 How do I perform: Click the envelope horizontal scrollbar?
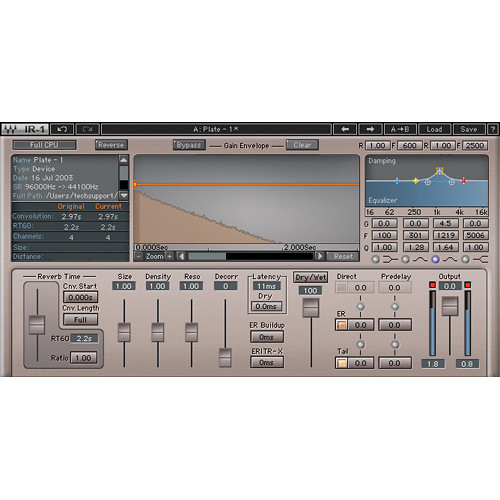251,256
